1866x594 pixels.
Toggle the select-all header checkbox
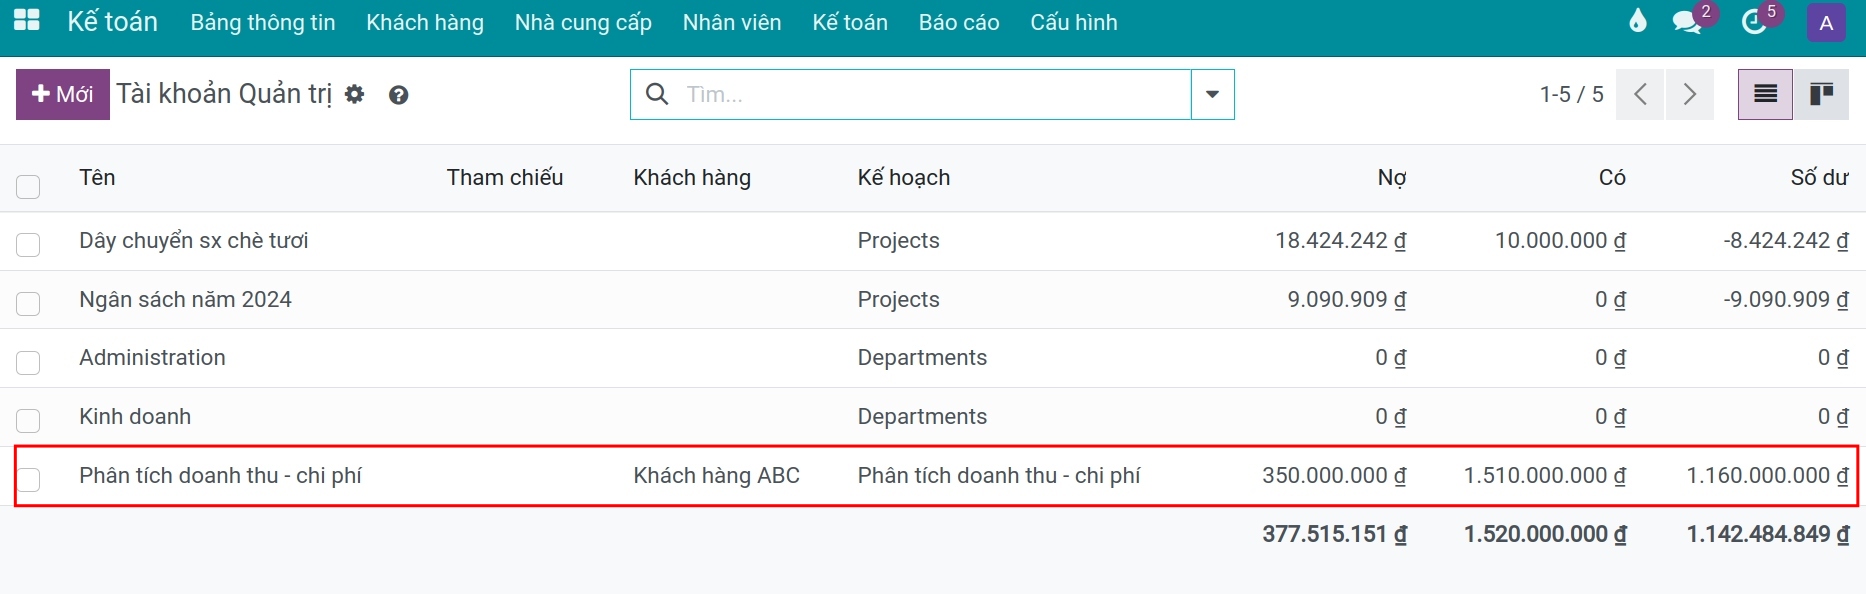point(28,186)
